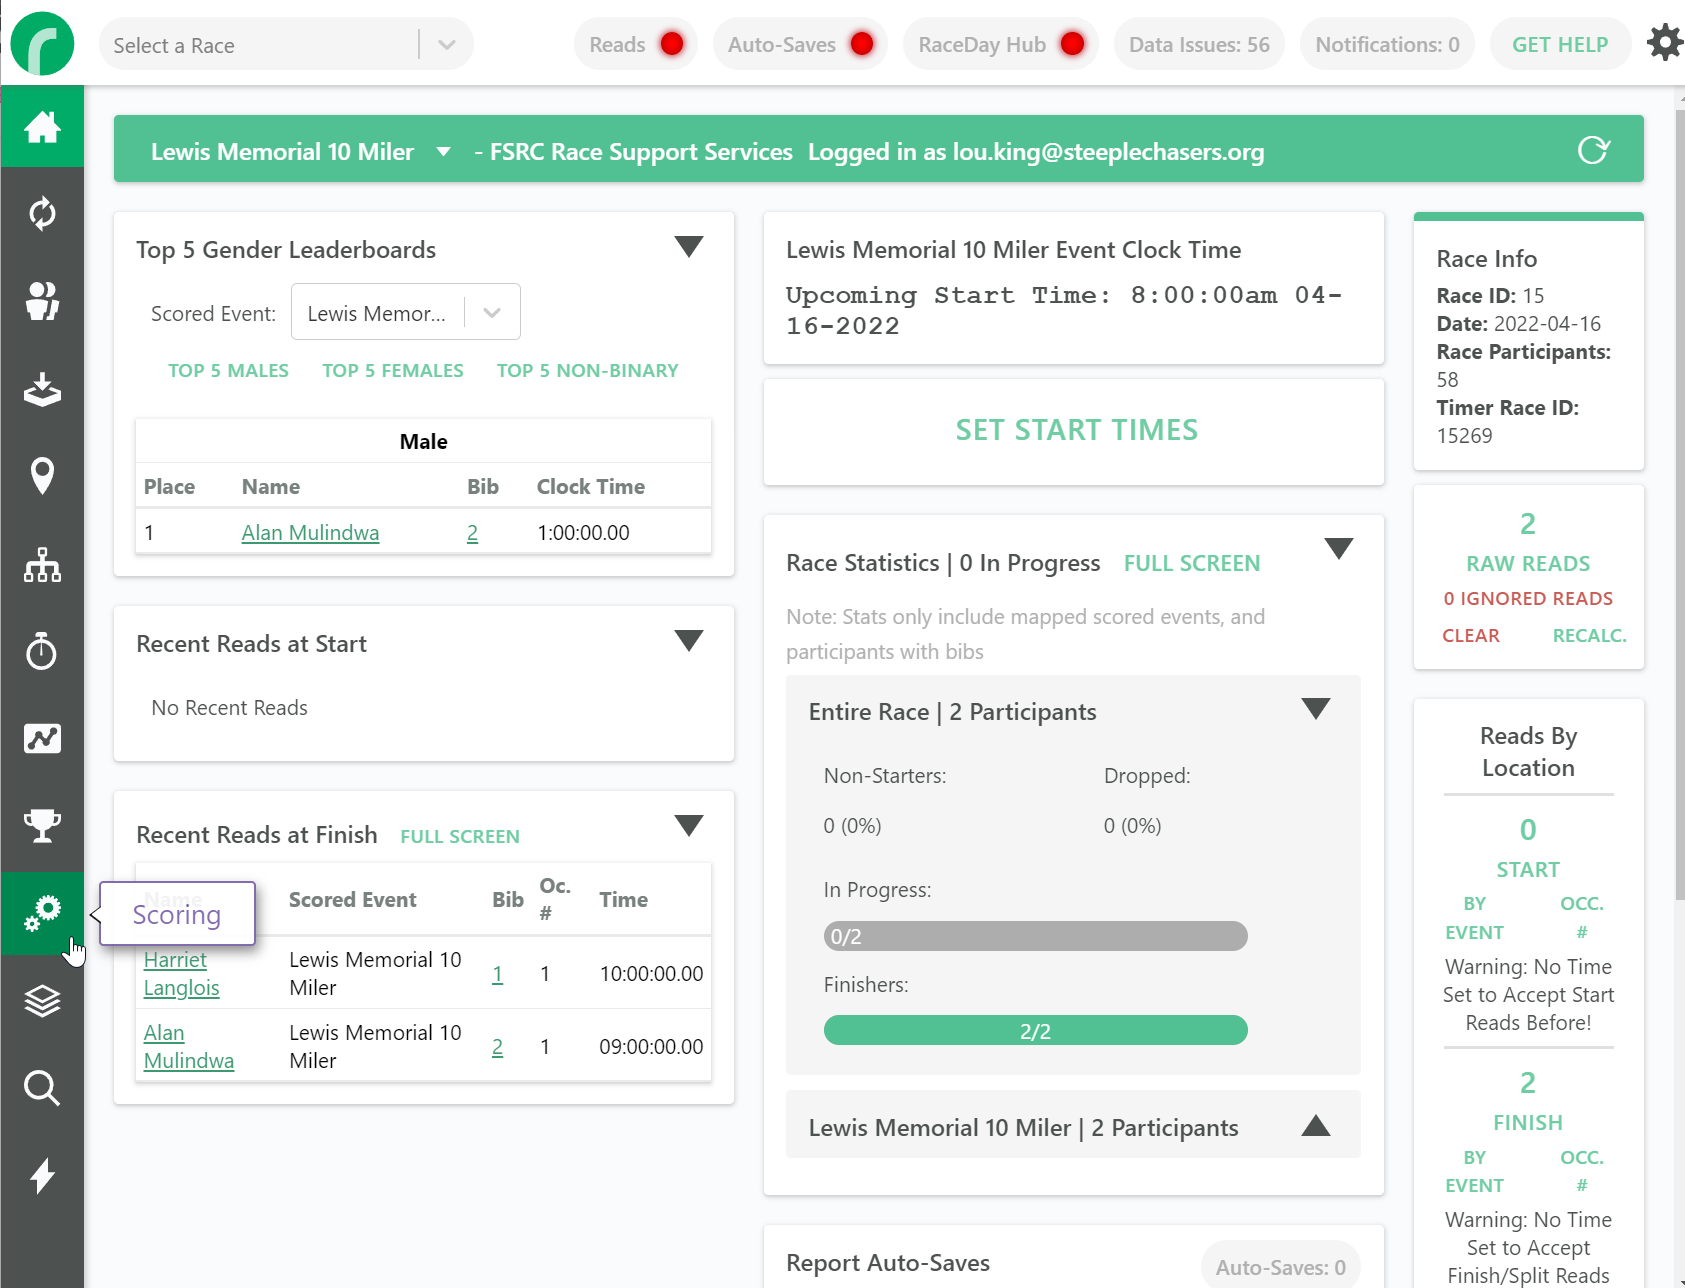Click bib 2 link in recent finish reads

pyautogui.click(x=497, y=1046)
